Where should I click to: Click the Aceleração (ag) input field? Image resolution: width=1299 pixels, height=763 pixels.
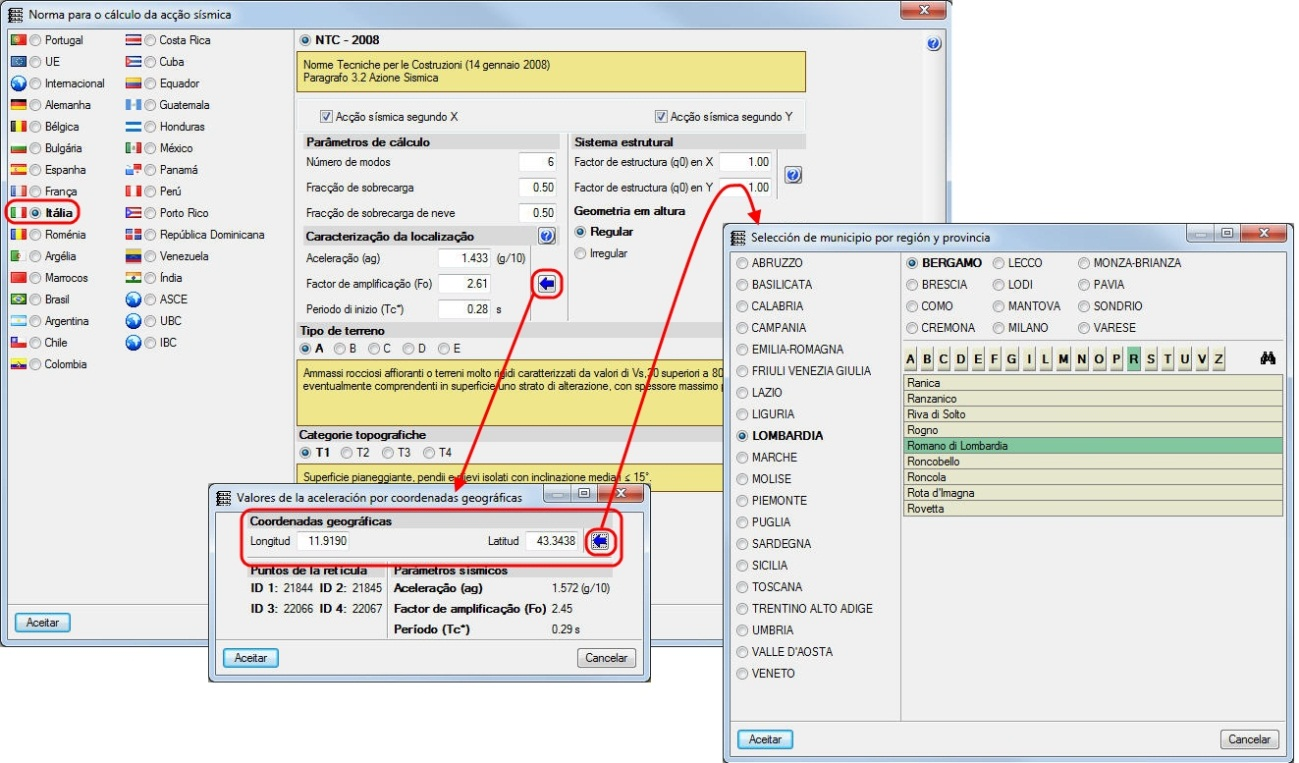pyautogui.click(x=464, y=258)
